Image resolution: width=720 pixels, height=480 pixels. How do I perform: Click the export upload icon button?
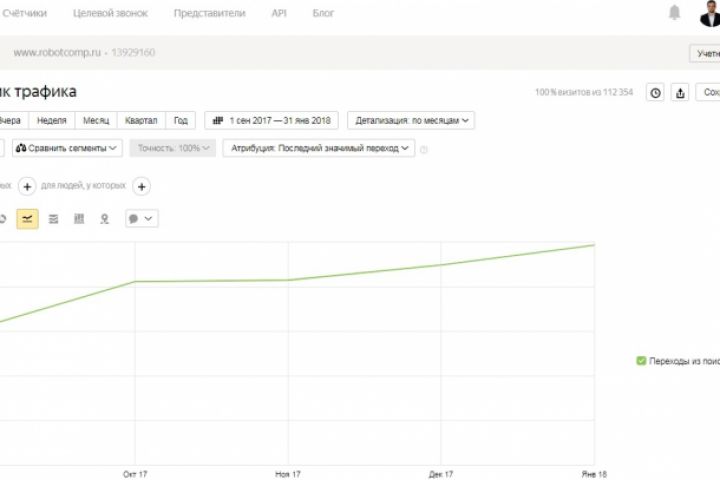tap(681, 93)
